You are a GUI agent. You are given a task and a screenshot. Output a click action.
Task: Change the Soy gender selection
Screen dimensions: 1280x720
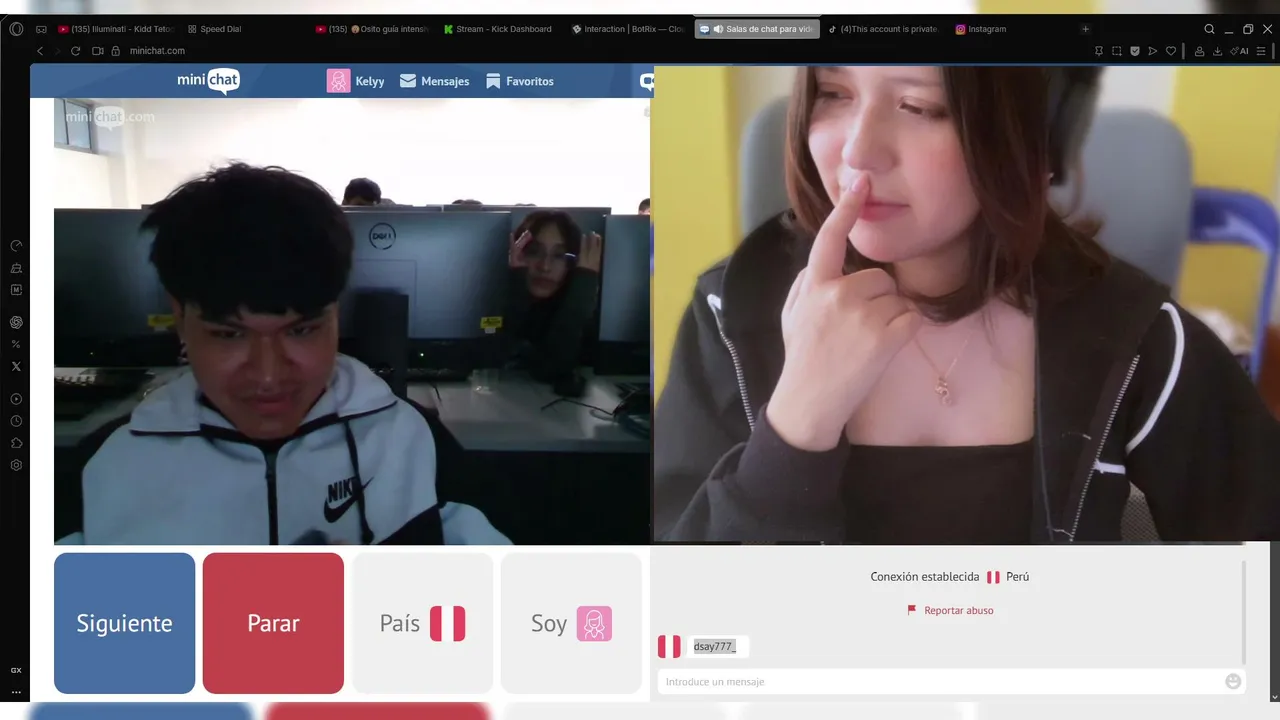571,623
